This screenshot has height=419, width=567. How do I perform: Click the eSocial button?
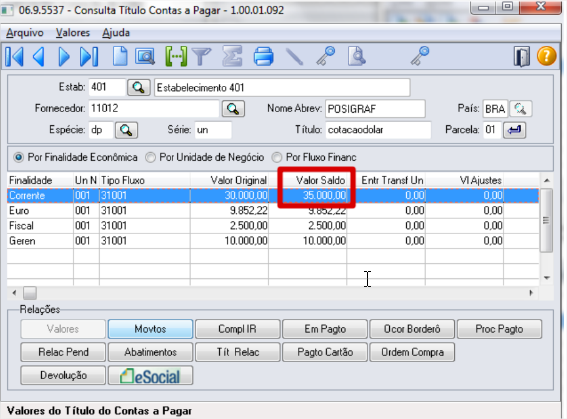(x=150, y=375)
